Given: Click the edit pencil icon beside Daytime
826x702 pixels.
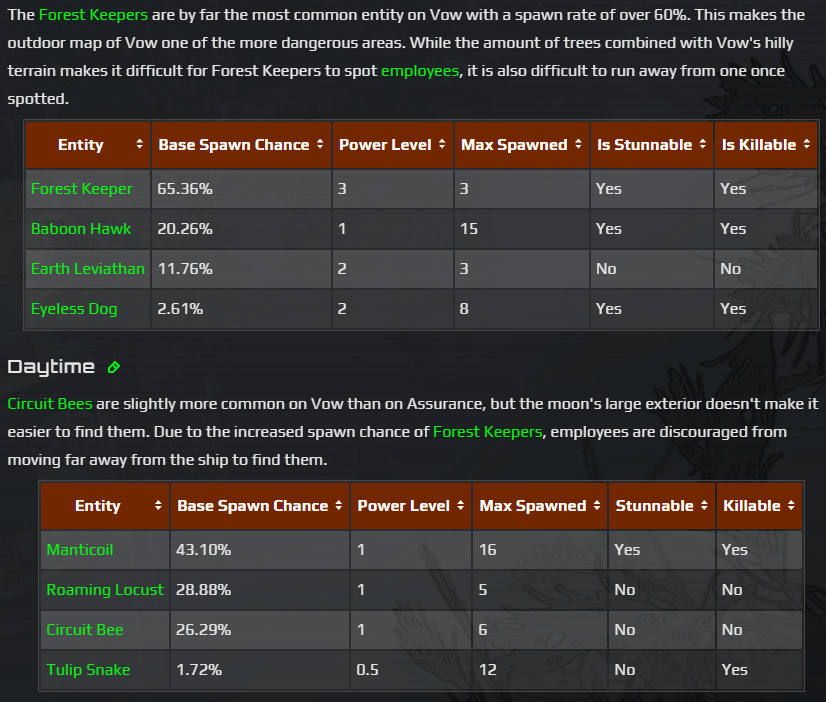Looking at the screenshot, I should pyautogui.click(x=114, y=367).
